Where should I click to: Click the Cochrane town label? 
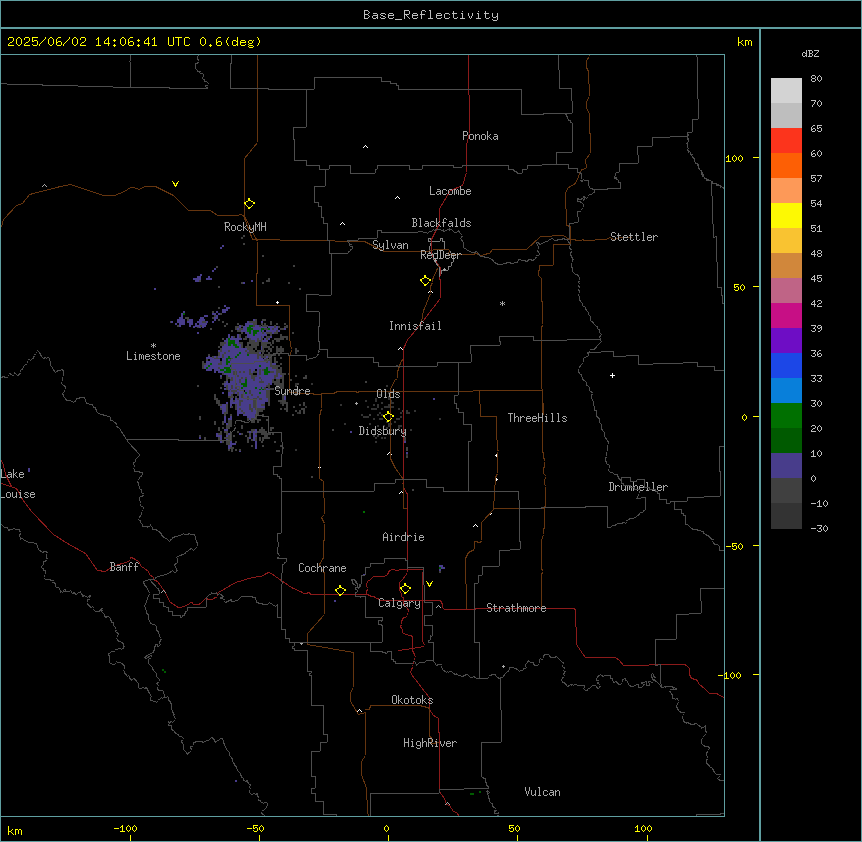(x=322, y=568)
